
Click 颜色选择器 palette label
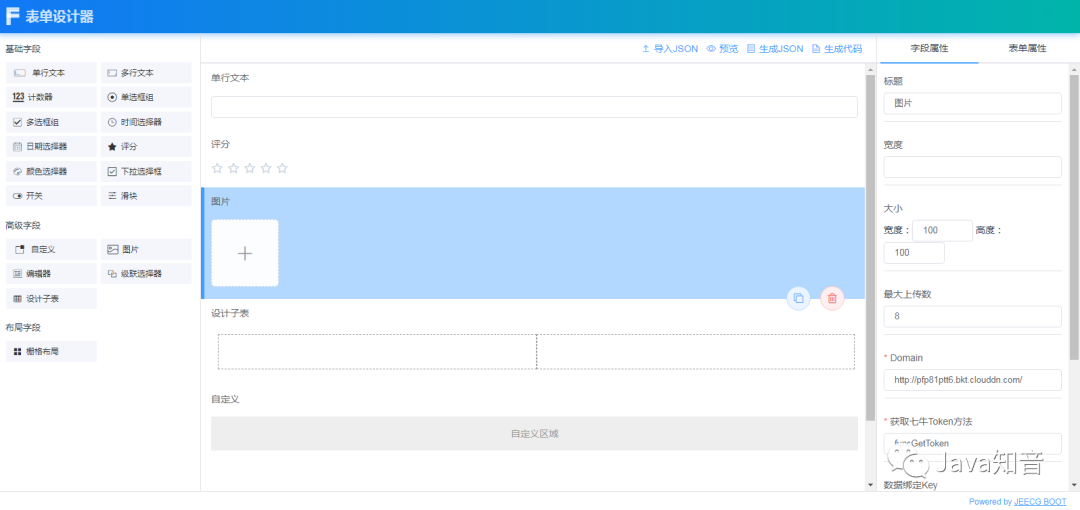pos(47,171)
